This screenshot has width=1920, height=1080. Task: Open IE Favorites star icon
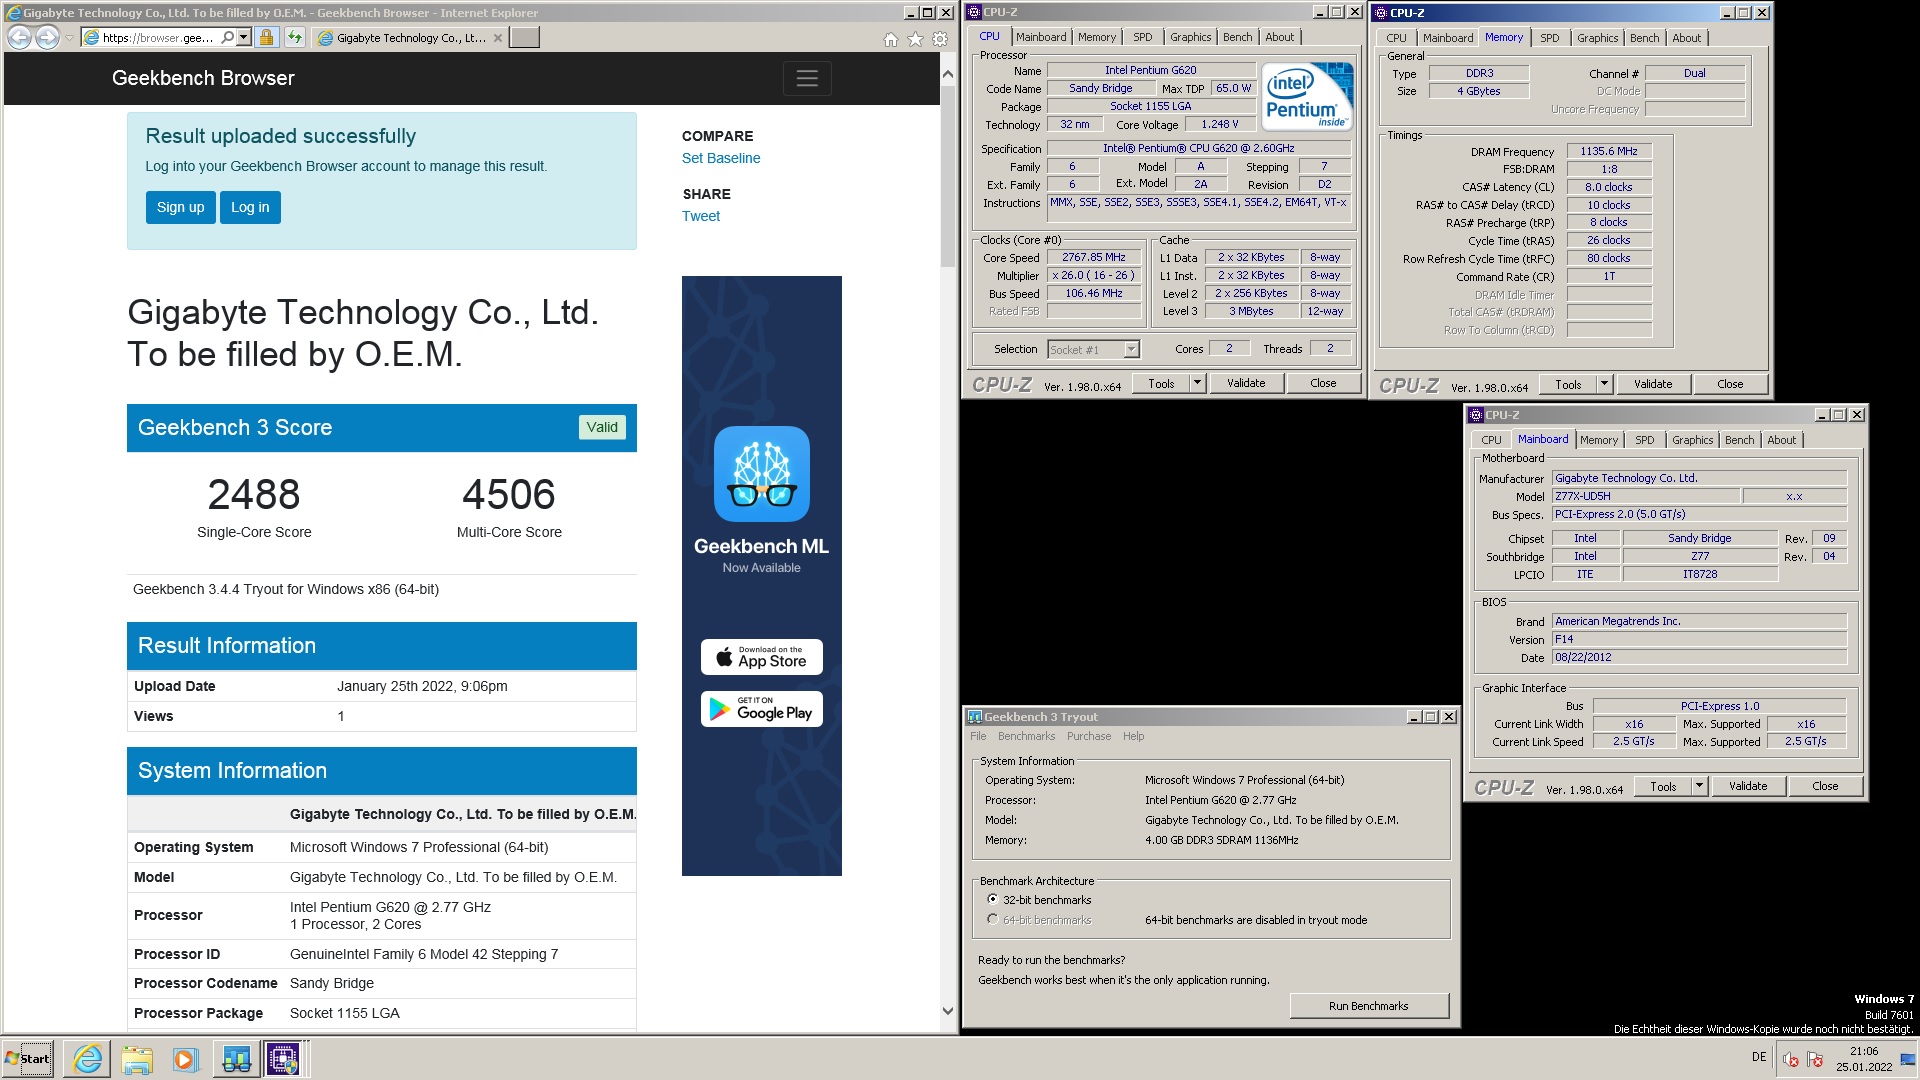pyautogui.click(x=915, y=39)
